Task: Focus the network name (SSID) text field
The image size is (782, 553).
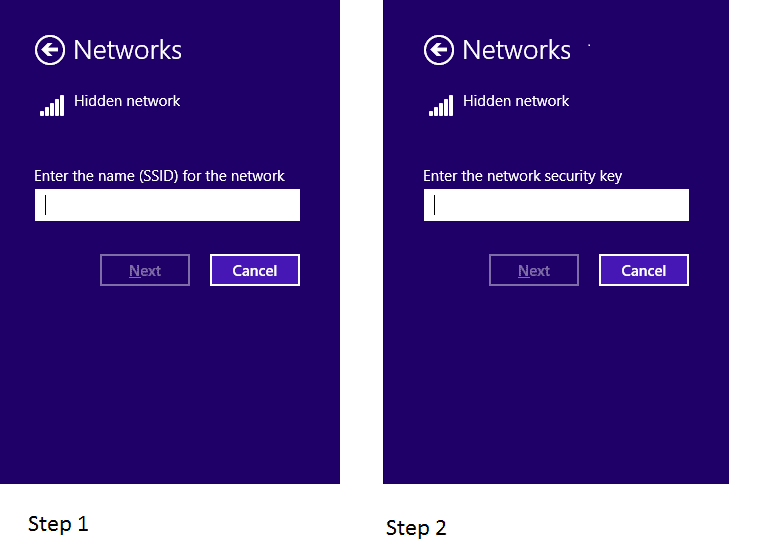Action: pyautogui.click(x=167, y=205)
